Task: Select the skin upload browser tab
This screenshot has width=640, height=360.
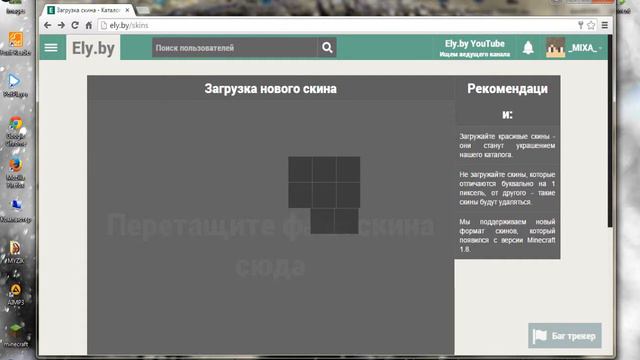Action: click(x=87, y=10)
